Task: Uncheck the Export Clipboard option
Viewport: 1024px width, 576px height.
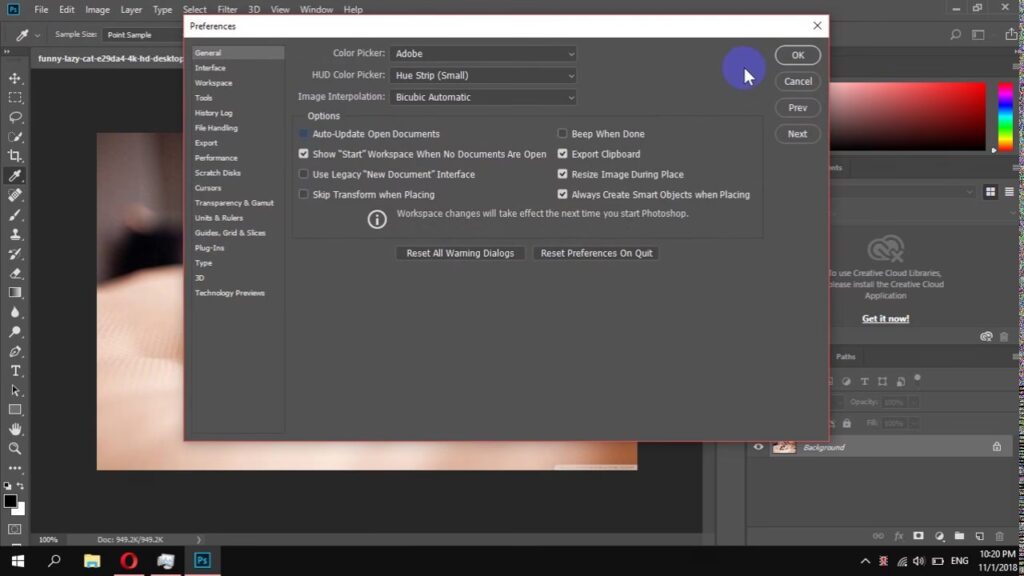Action: point(562,154)
